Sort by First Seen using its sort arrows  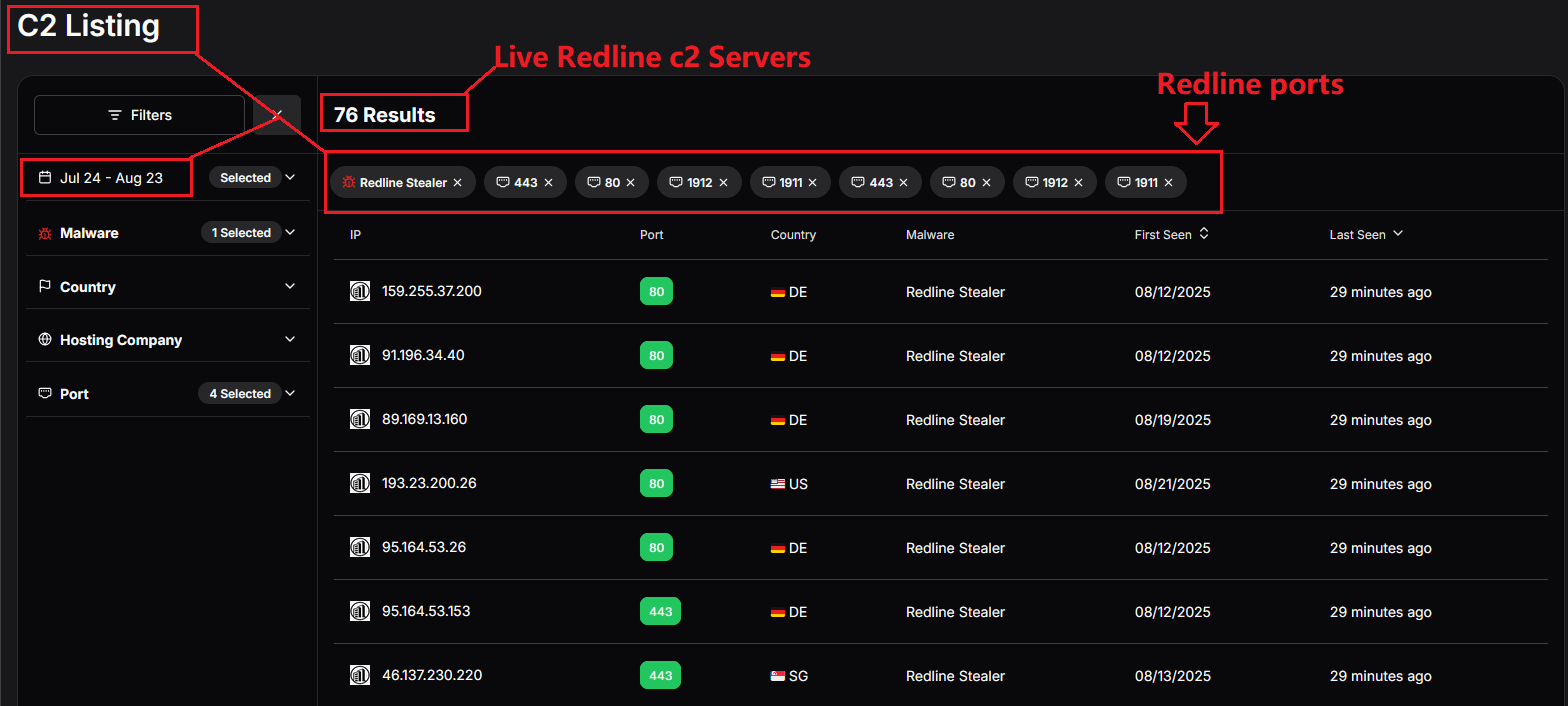1204,234
